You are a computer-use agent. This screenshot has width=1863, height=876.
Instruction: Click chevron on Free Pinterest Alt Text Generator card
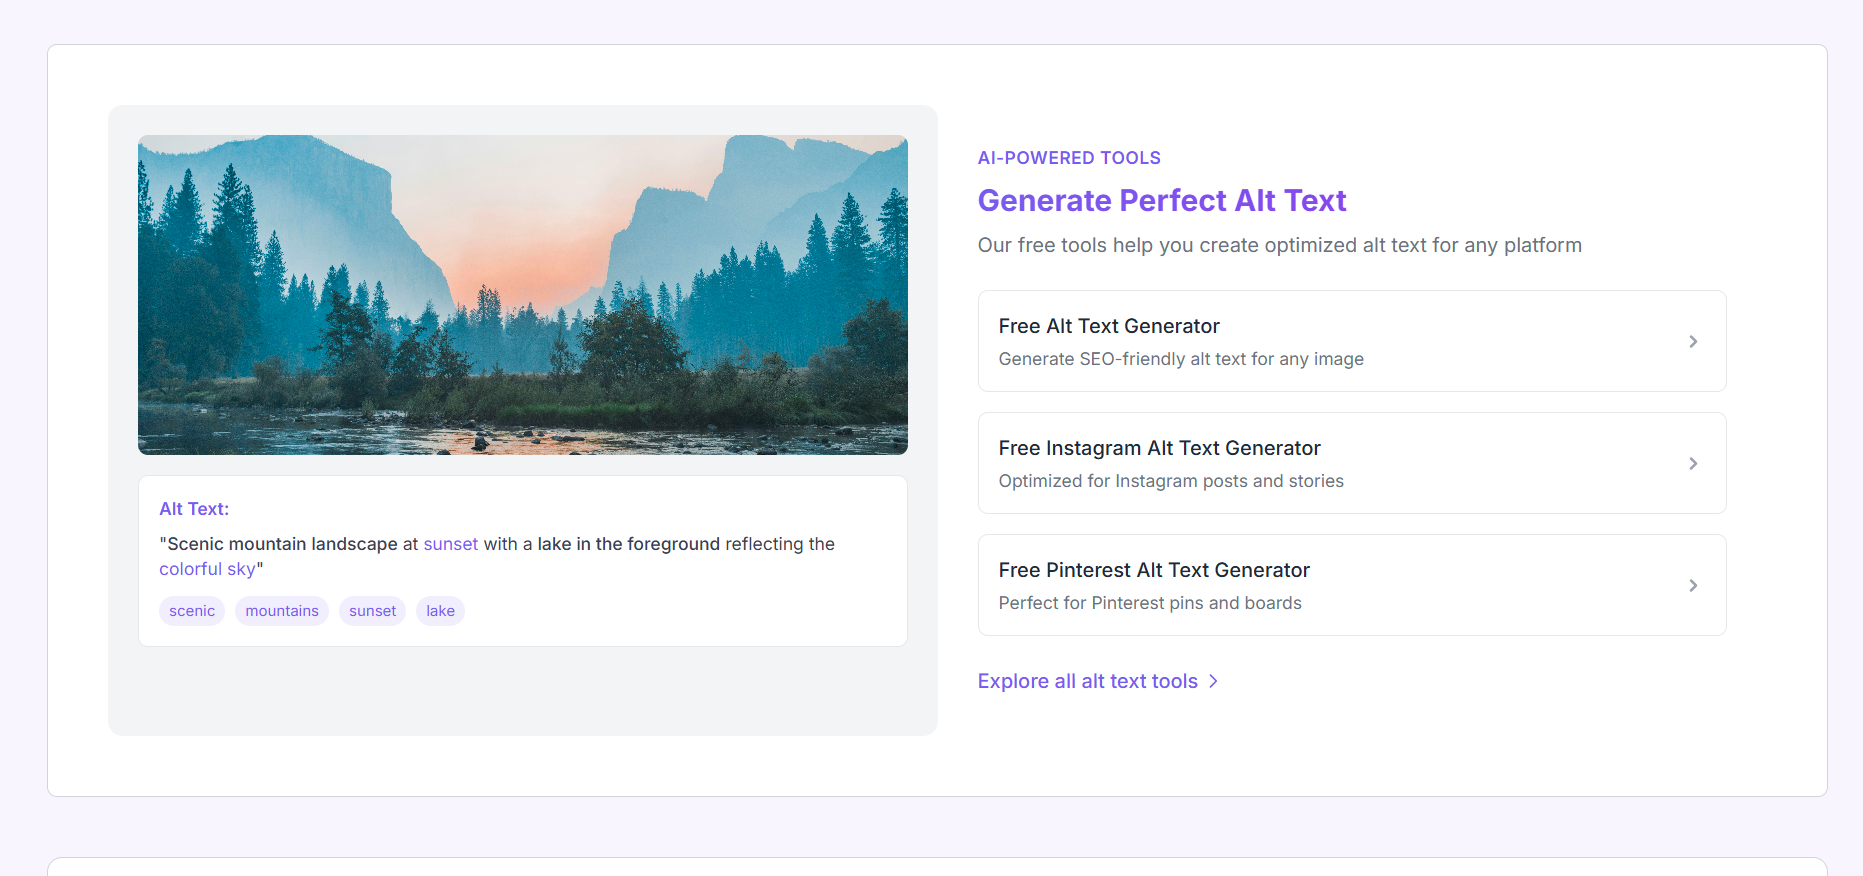tap(1693, 586)
